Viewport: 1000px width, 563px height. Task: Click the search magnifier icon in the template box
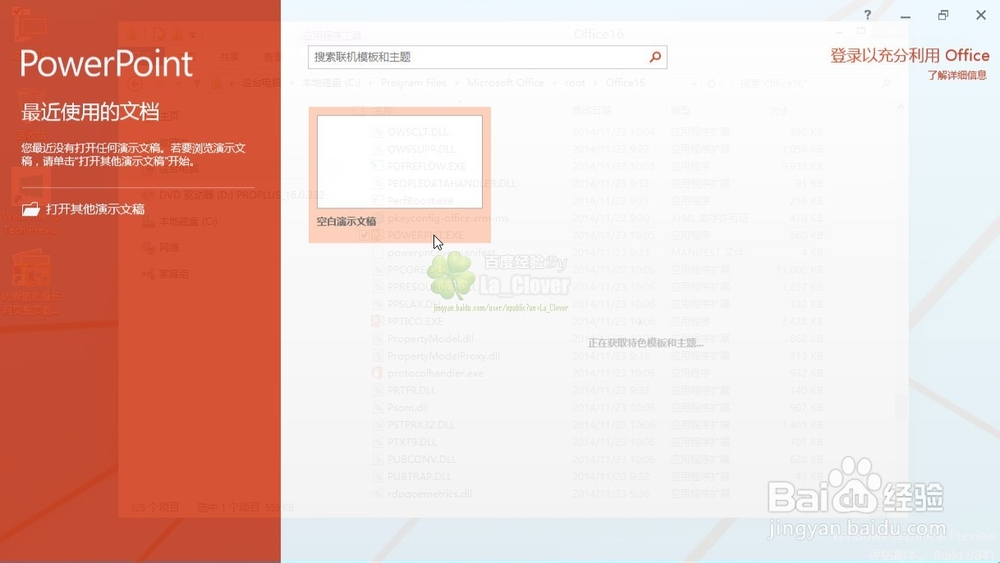point(655,57)
